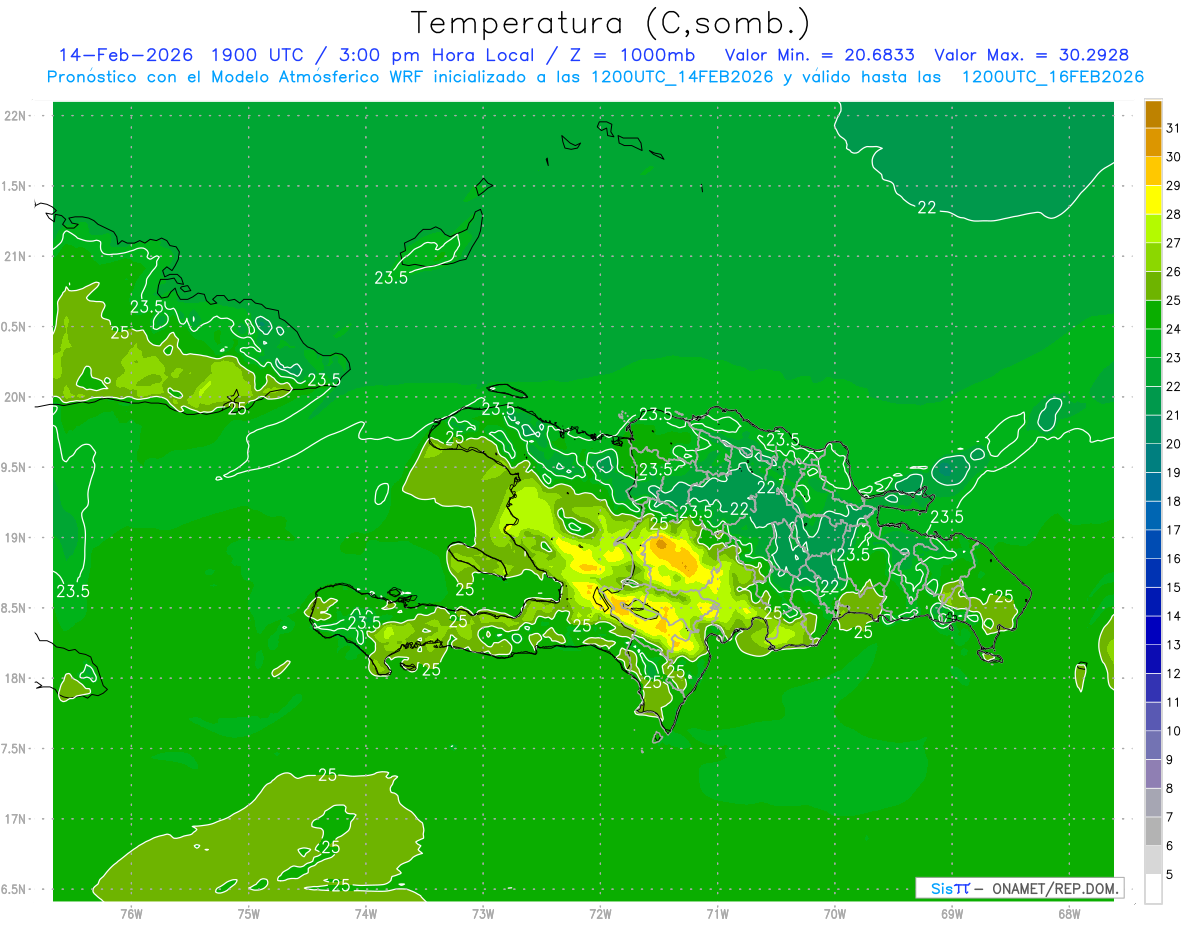
Task: Click the "9.5N" latitude axis label
Action: point(15,467)
